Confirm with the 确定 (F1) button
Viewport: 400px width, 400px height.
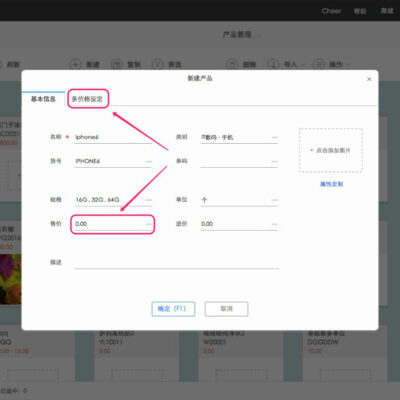click(x=173, y=309)
